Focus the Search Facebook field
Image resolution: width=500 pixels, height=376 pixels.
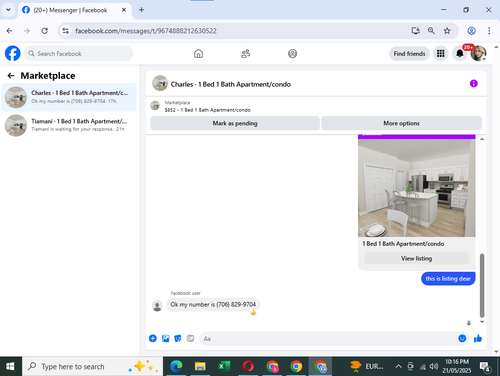click(78, 53)
